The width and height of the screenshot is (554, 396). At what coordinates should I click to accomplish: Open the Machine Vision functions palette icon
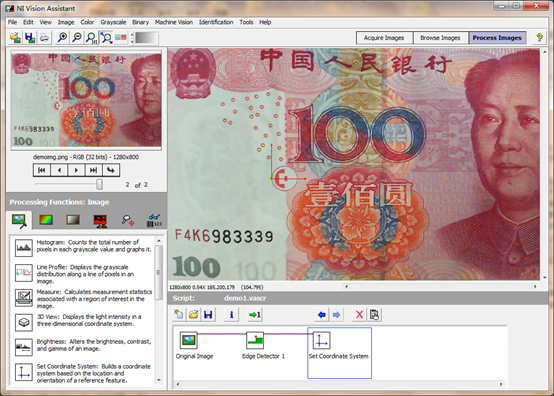(128, 220)
